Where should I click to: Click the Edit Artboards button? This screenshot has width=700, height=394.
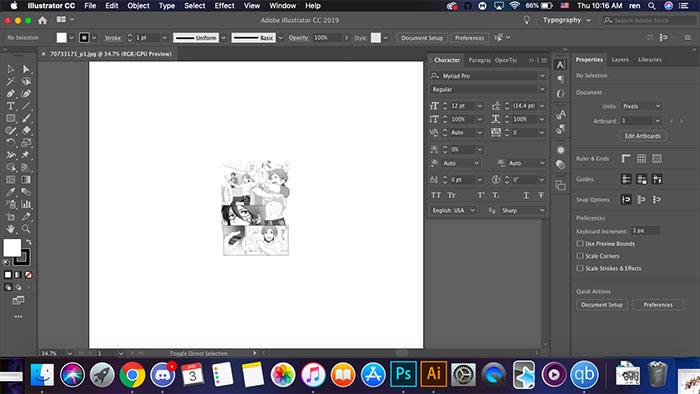(642, 136)
